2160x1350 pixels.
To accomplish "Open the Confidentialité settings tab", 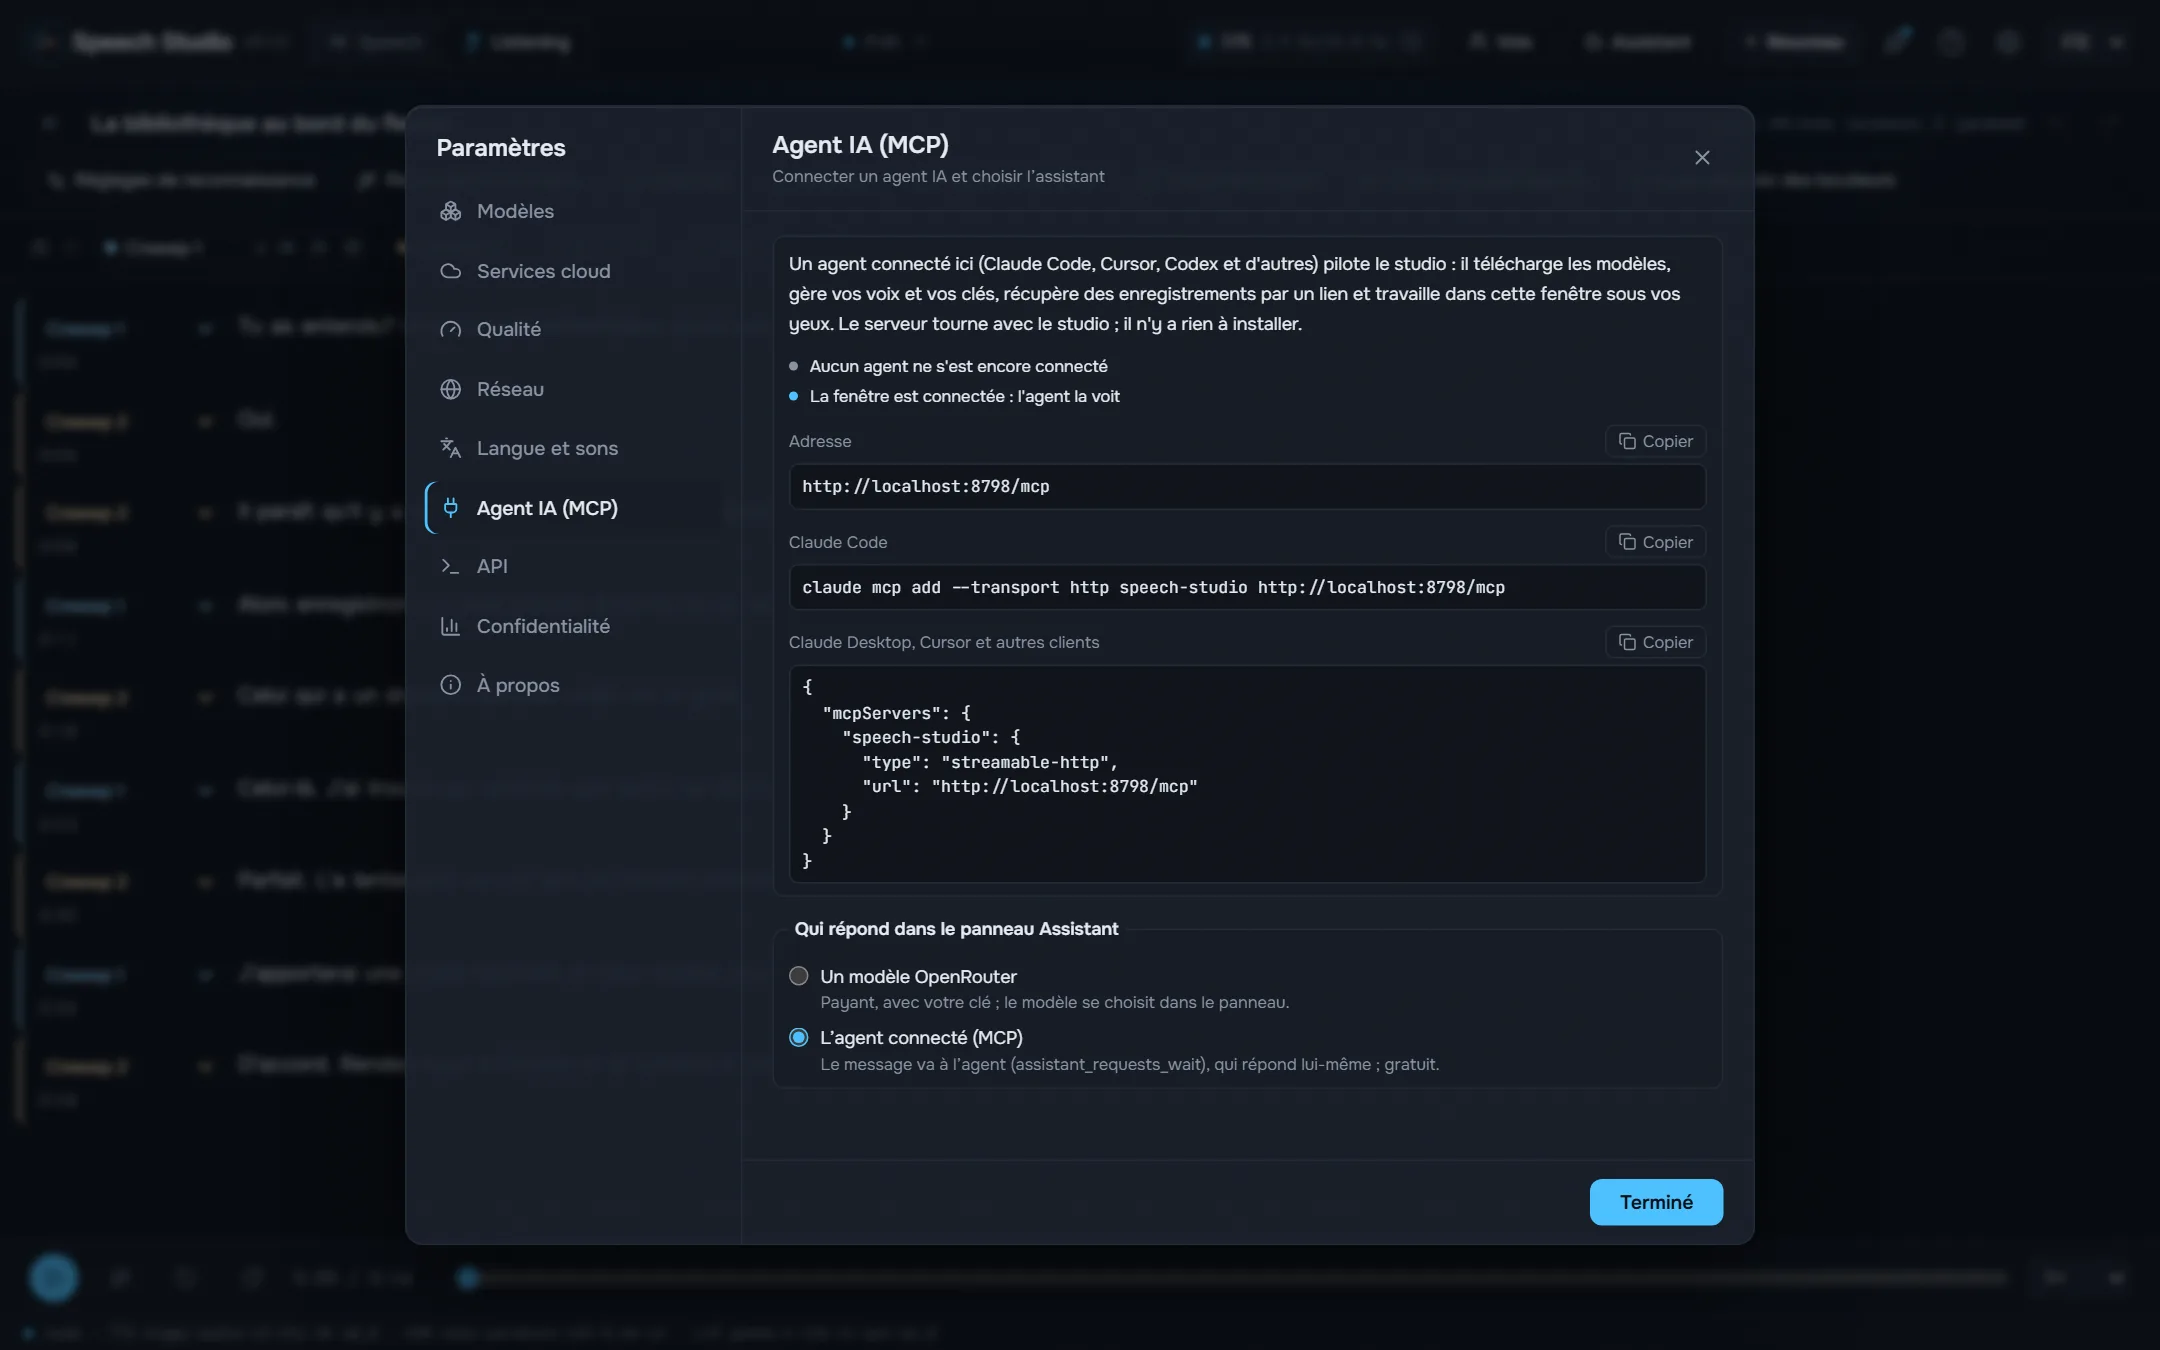I will click(573, 626).
